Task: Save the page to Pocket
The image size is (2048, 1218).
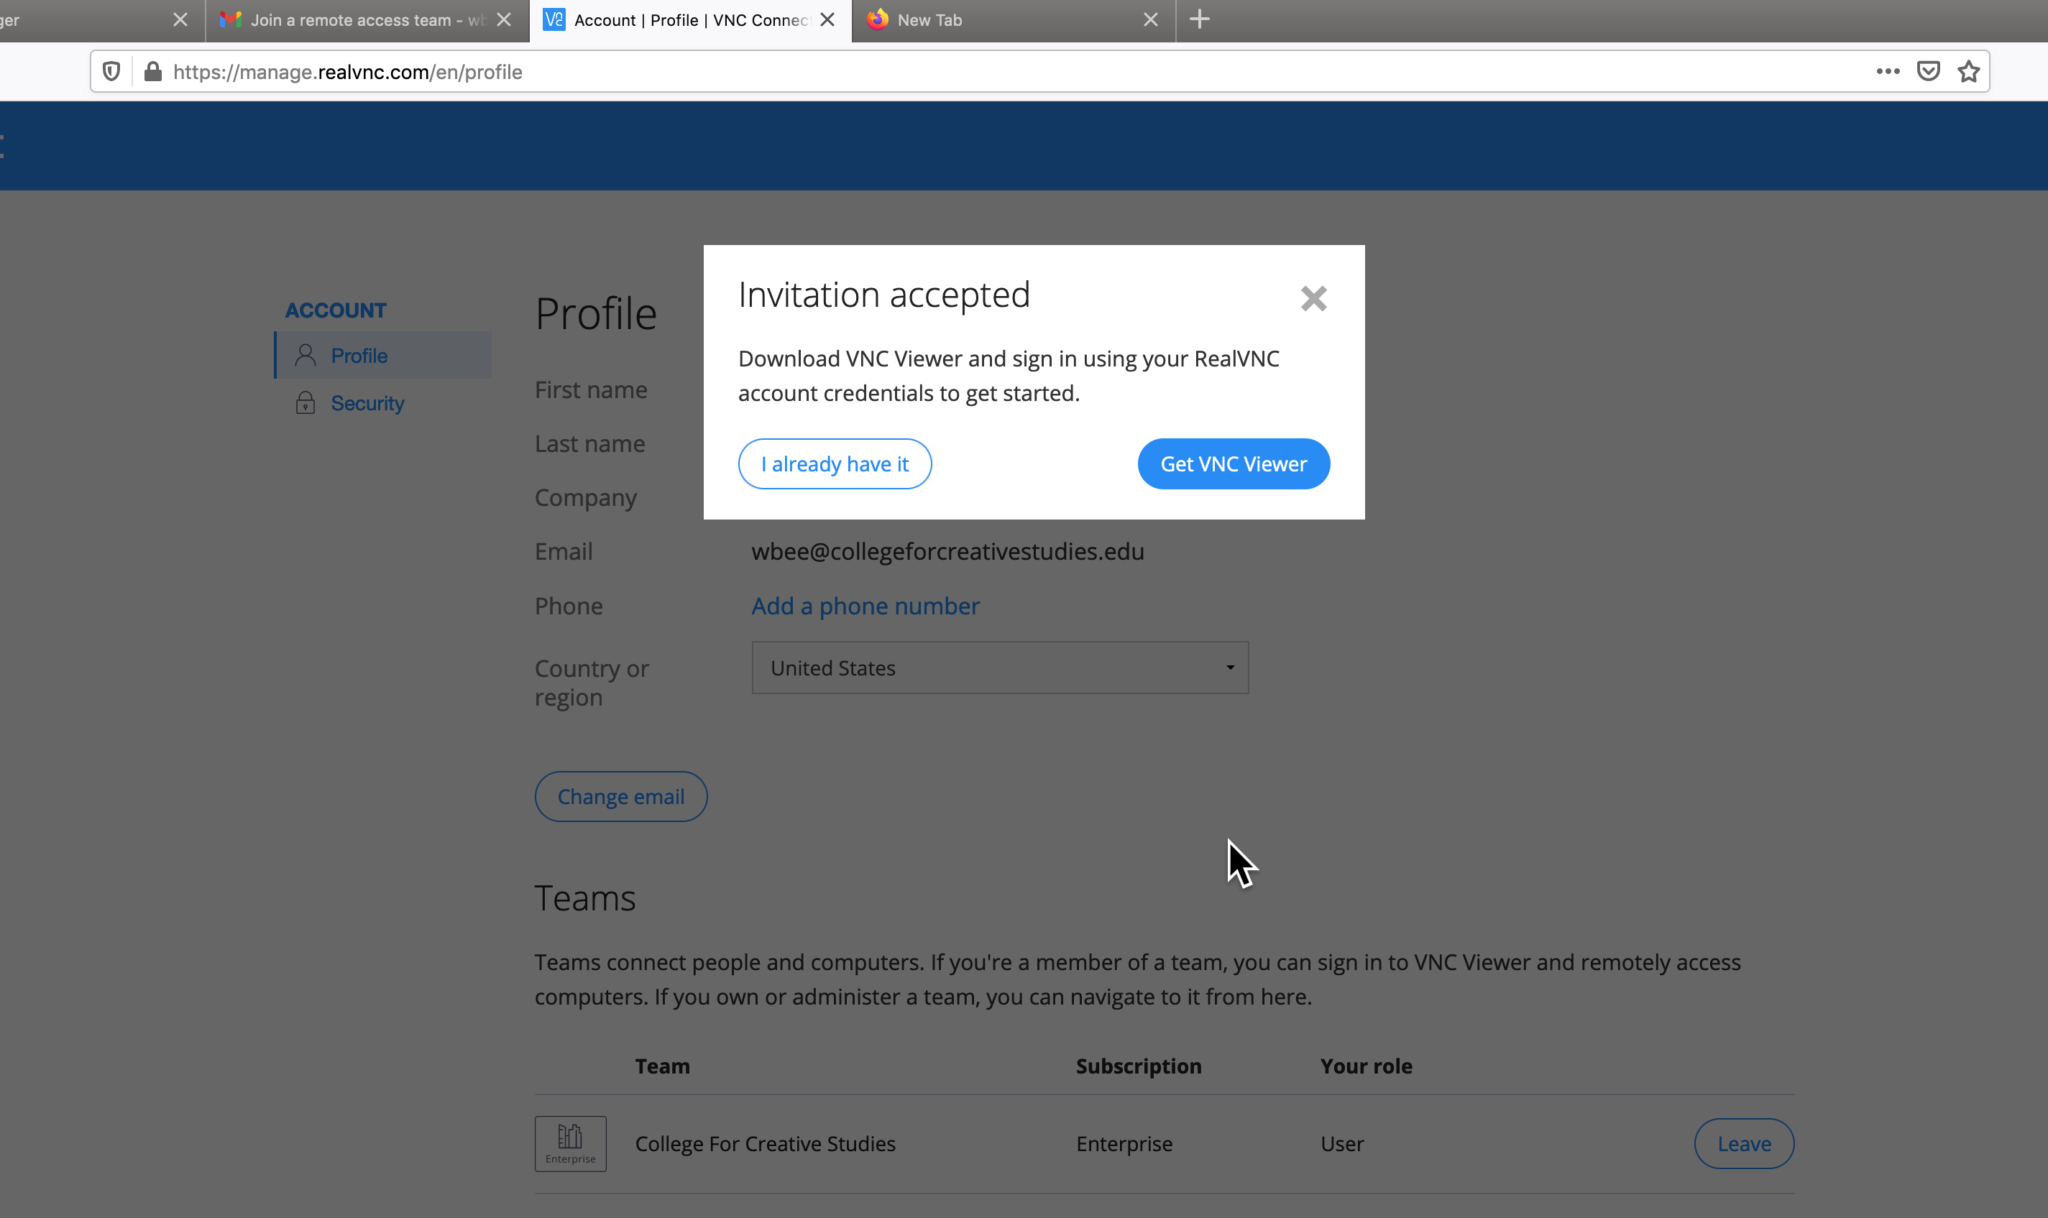Action: [1928, 71]
